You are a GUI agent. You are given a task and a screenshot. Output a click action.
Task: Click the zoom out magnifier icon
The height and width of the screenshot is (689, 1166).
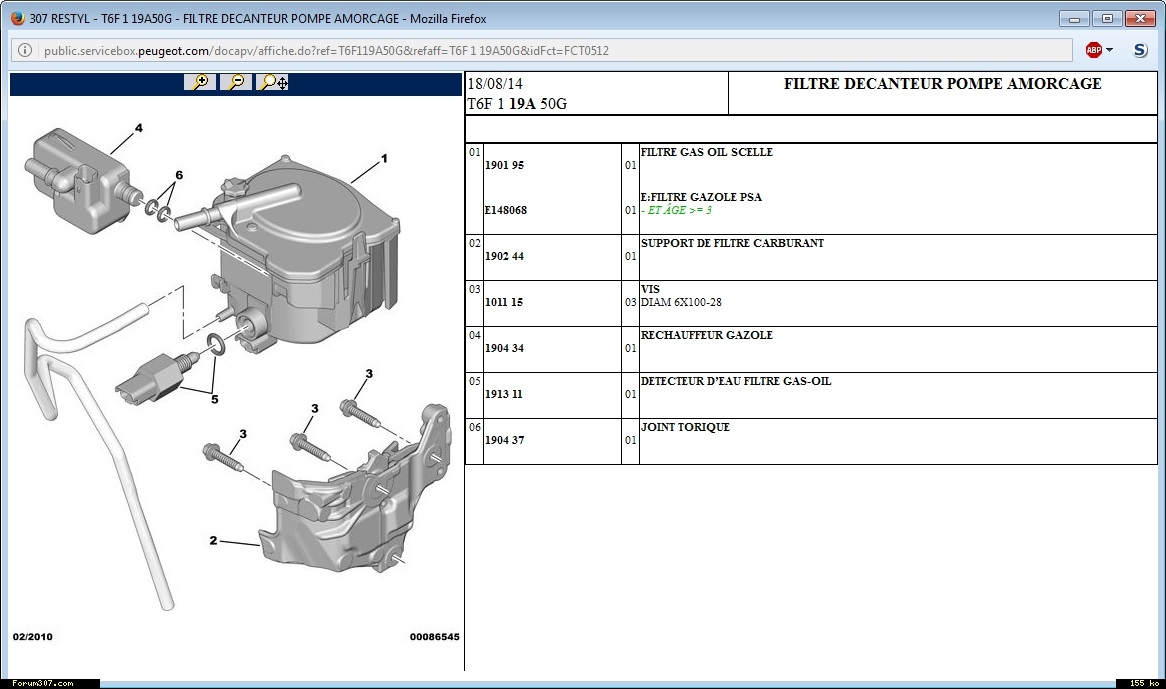tap(236, 82)
